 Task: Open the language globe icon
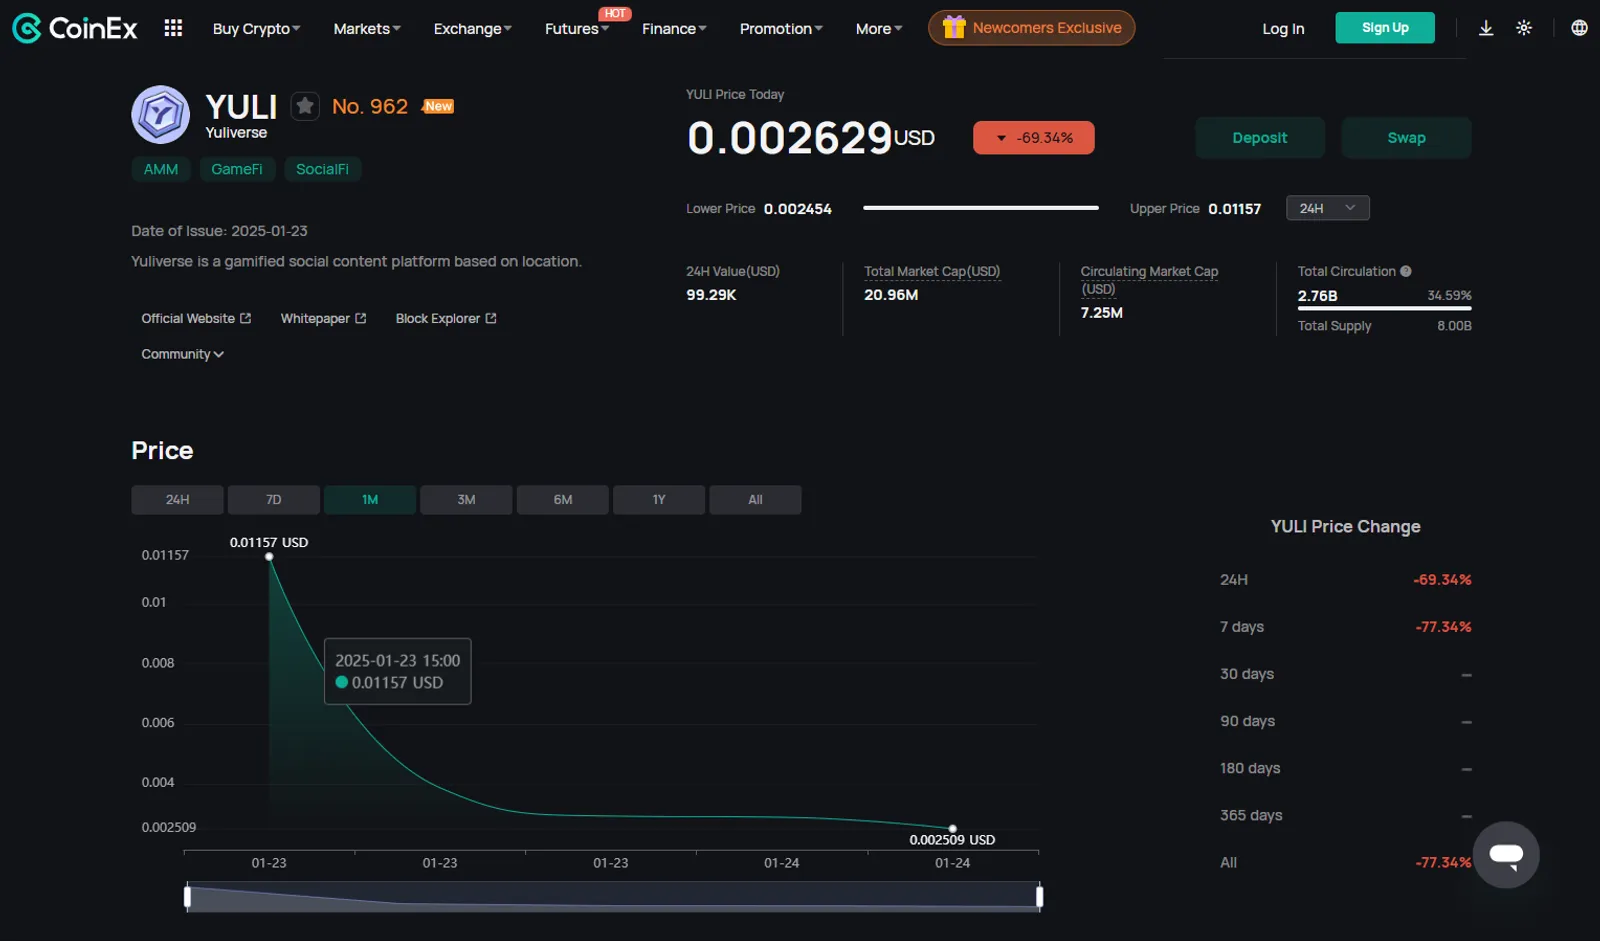pos(1579,28)
